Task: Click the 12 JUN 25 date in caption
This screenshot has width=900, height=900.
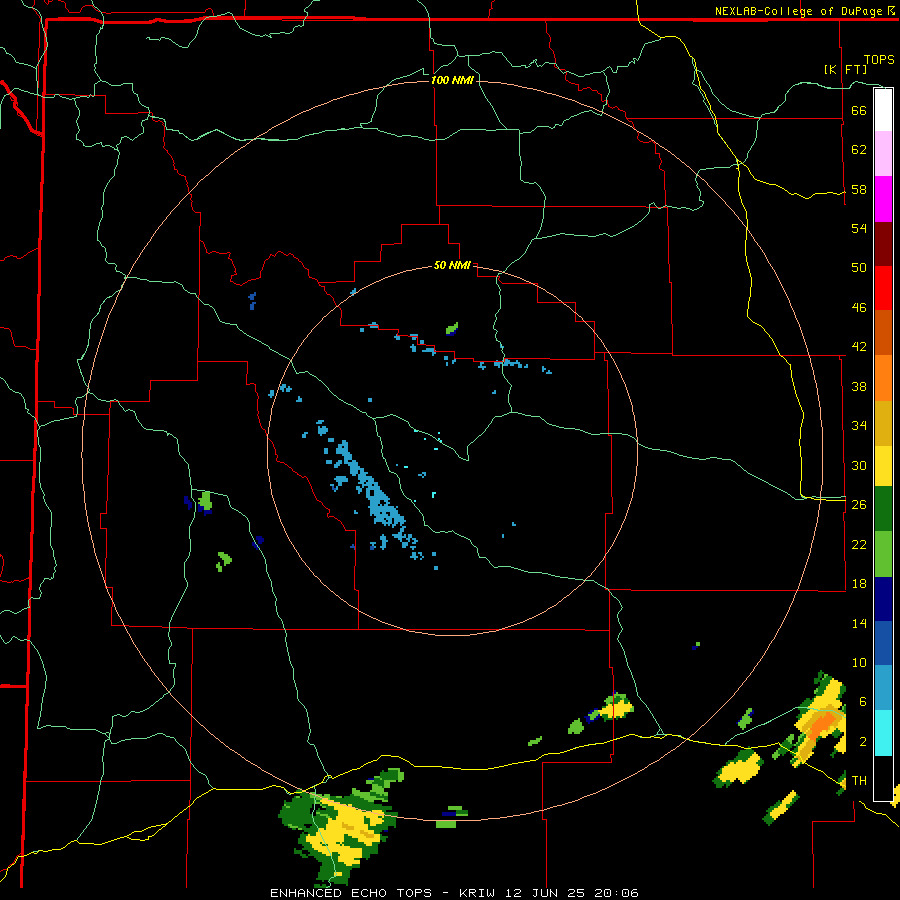Action: pyautogui.click(x=546, y=893)
